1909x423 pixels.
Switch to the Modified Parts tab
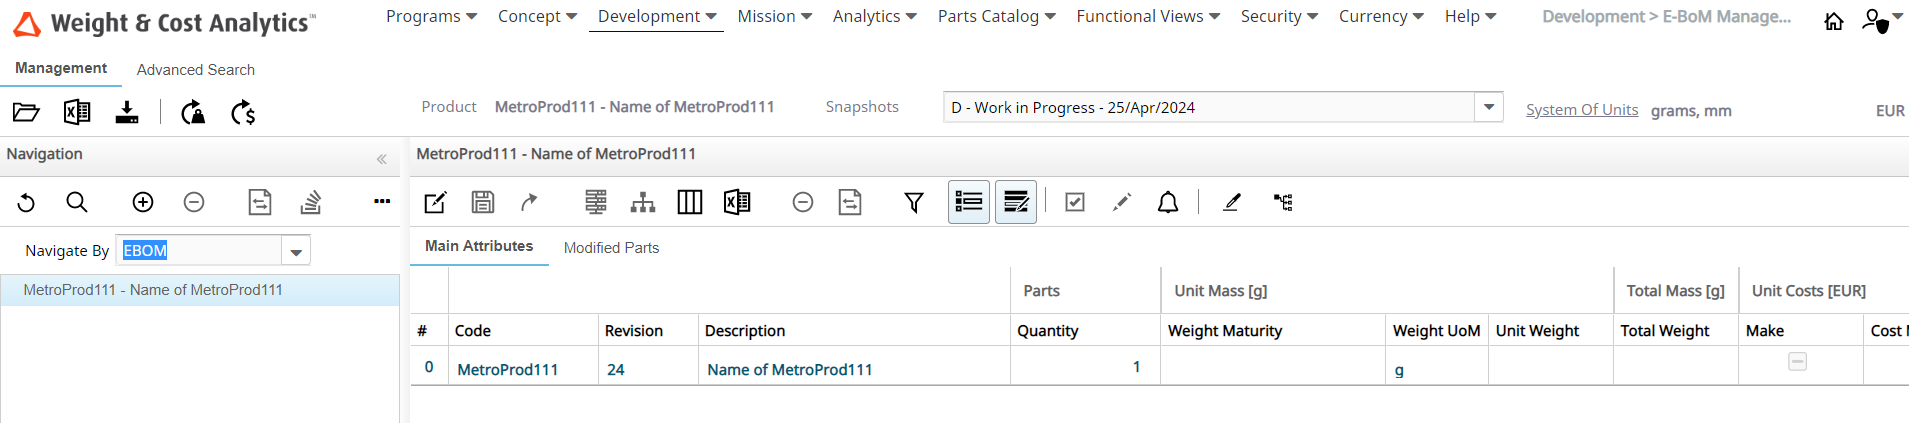[611, 248]
